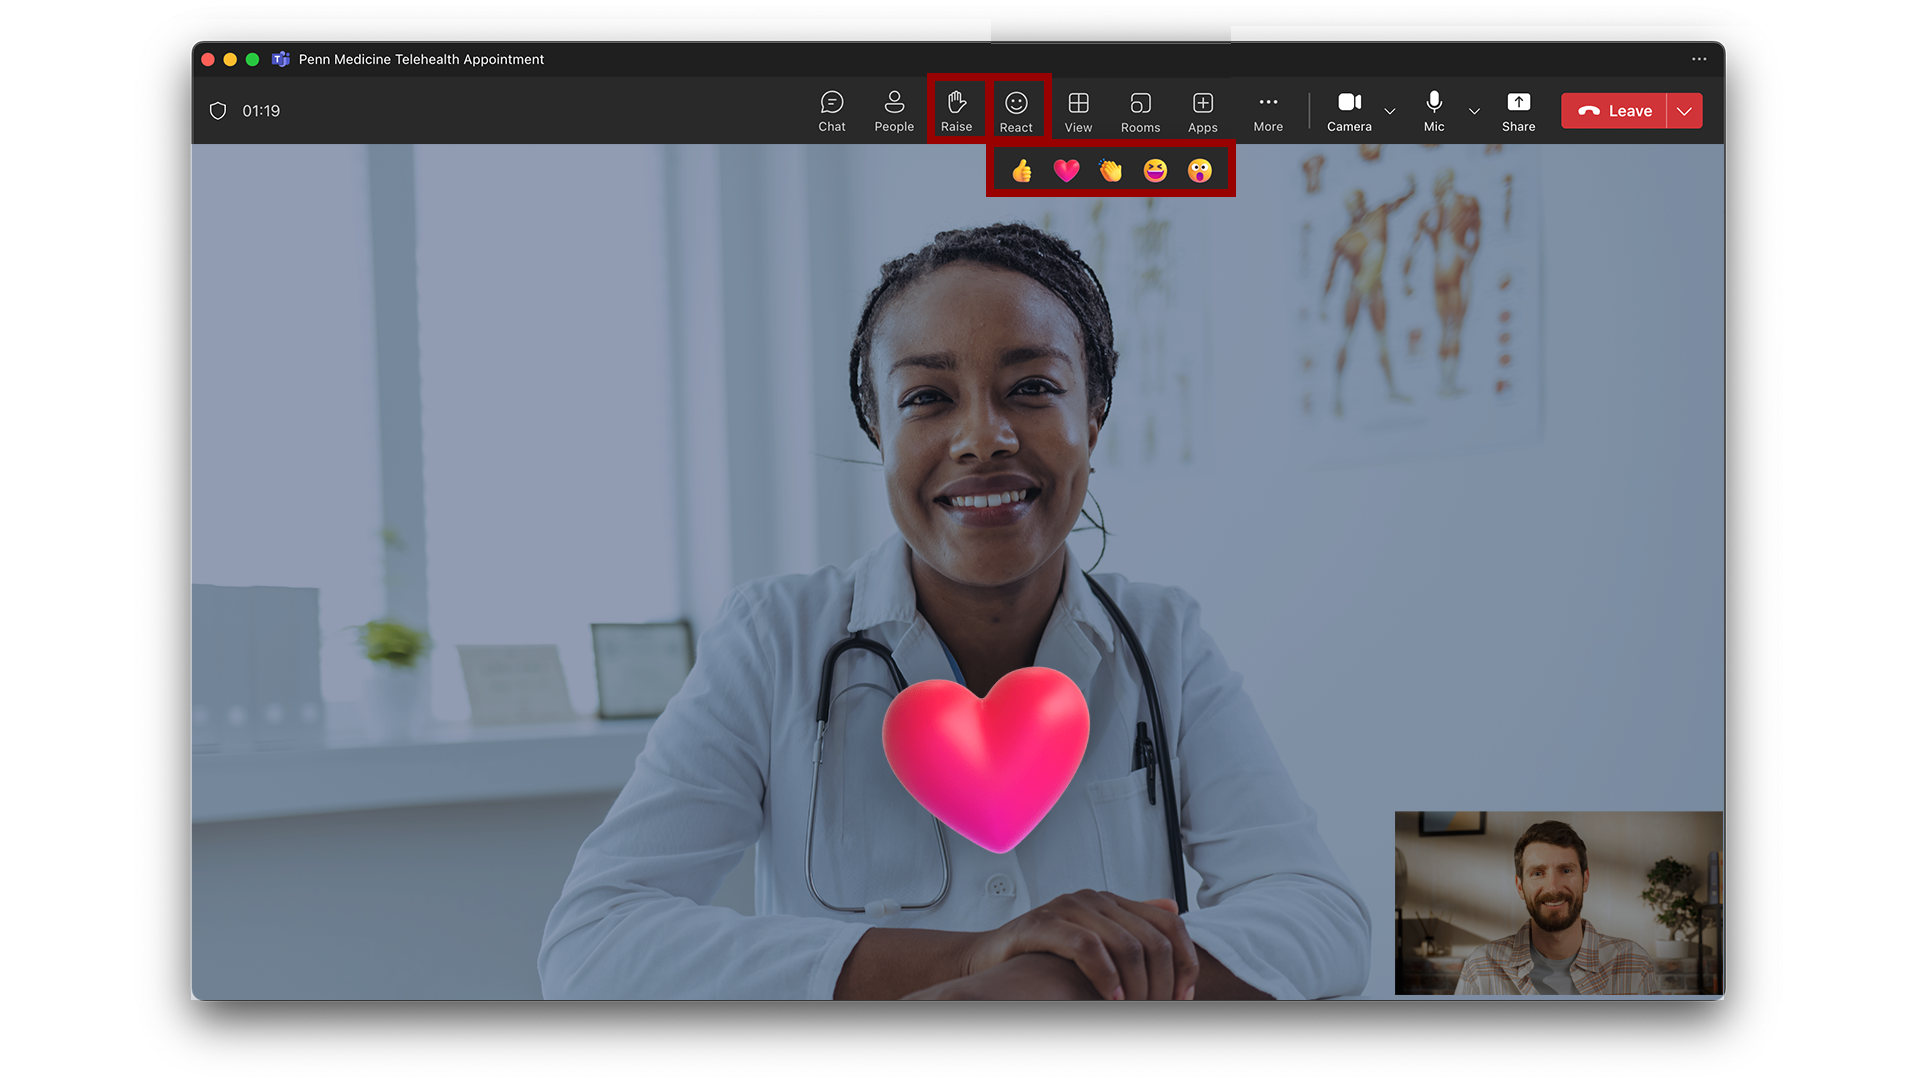The image size is (1920, 1080).
Task: Open the Chat panel
Action: (x=831, y=110)
